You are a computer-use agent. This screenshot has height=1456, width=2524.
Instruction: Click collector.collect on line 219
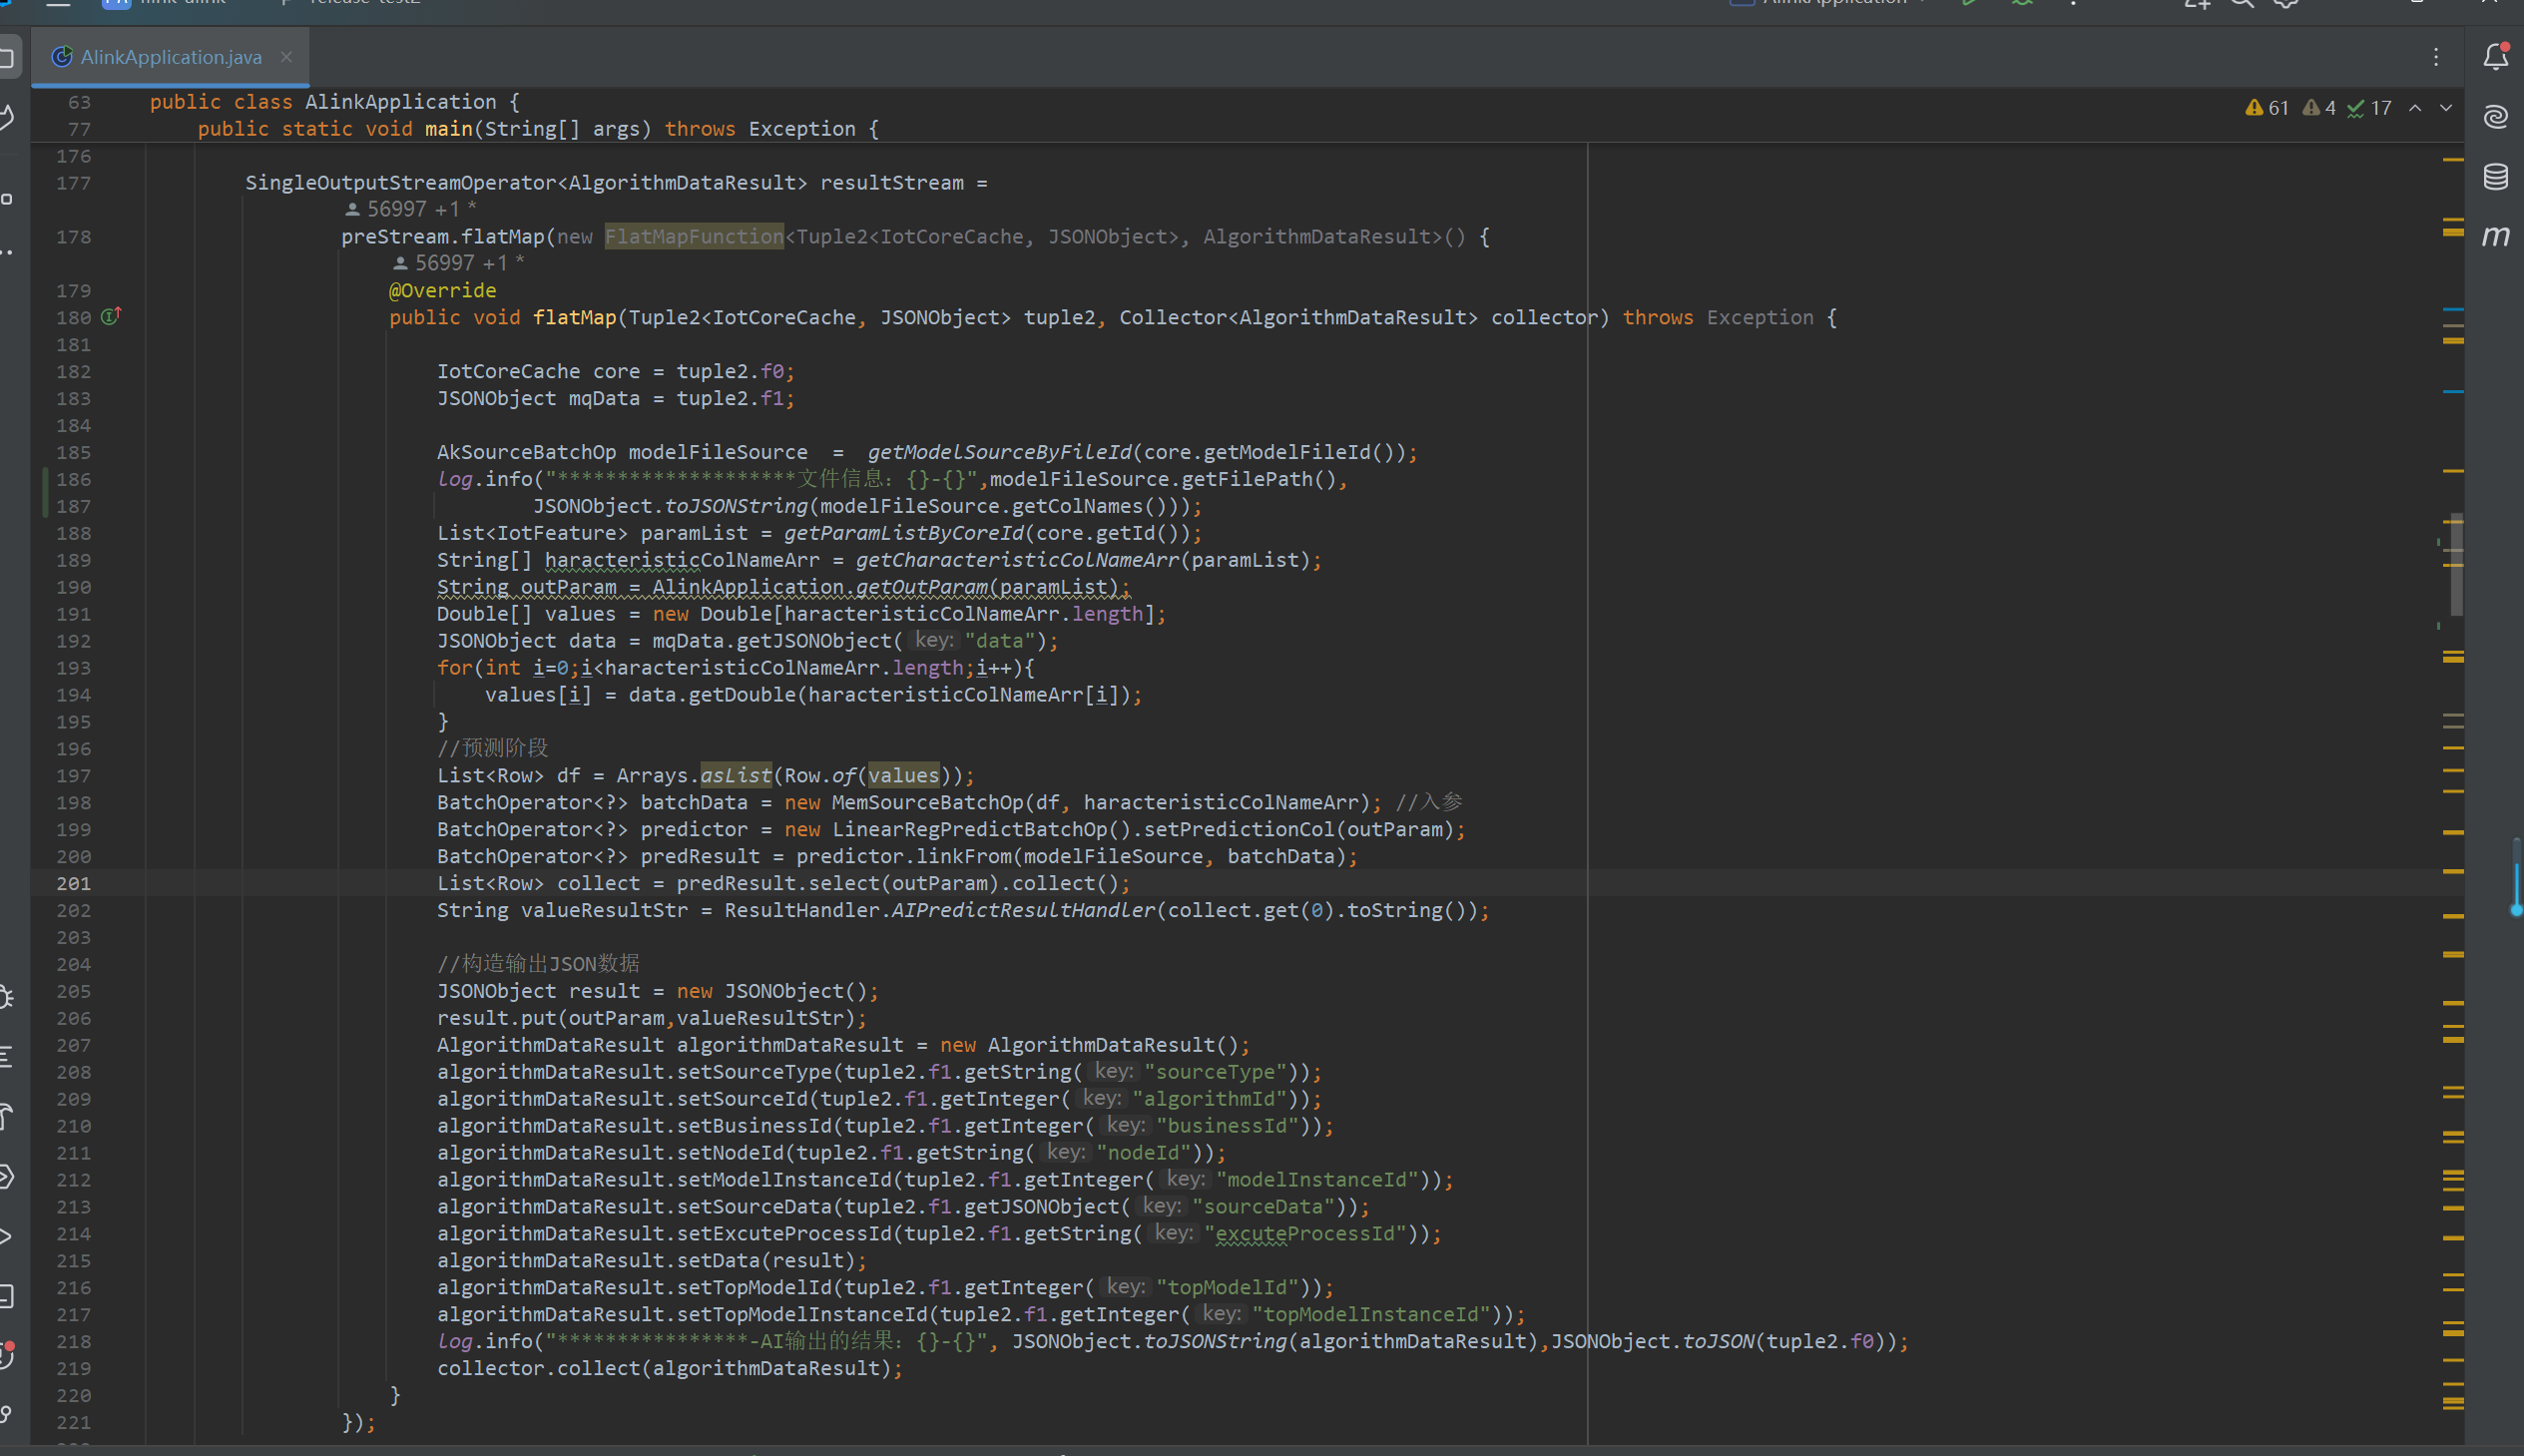click(x=538, y=1369)
